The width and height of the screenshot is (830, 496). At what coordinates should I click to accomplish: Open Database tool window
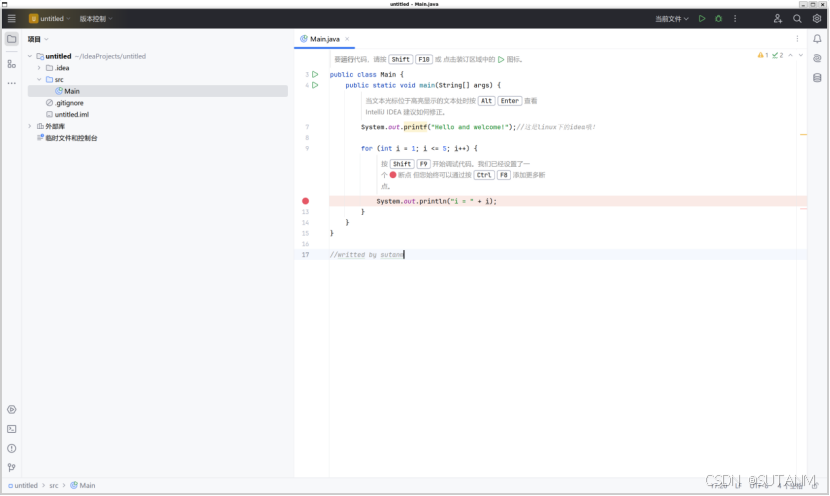pos(817,78)
